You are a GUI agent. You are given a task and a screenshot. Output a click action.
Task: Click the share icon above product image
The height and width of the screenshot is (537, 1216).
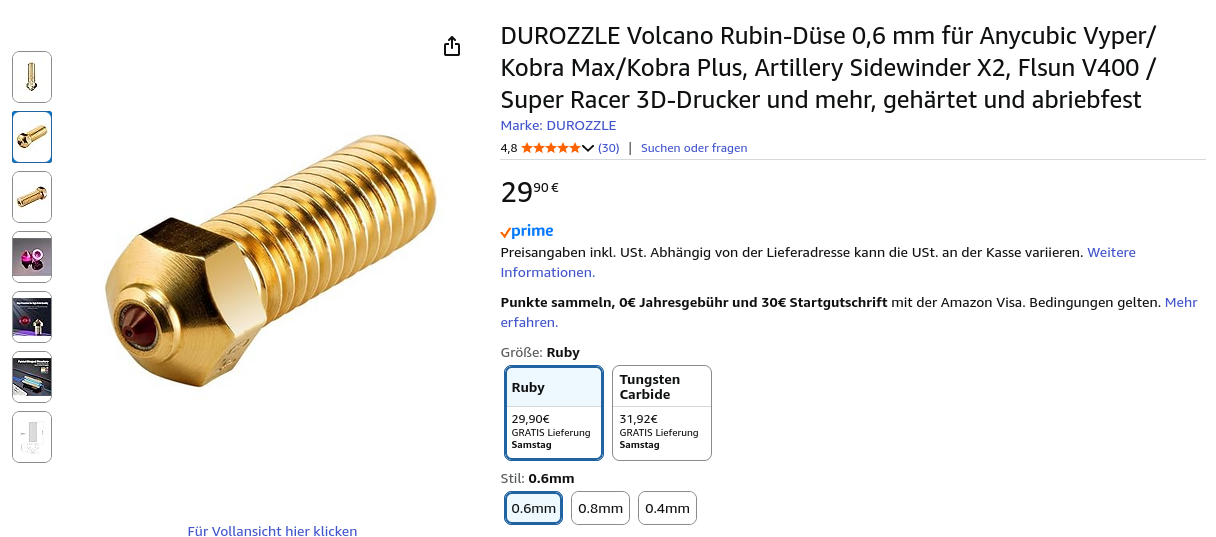(452, 47)
